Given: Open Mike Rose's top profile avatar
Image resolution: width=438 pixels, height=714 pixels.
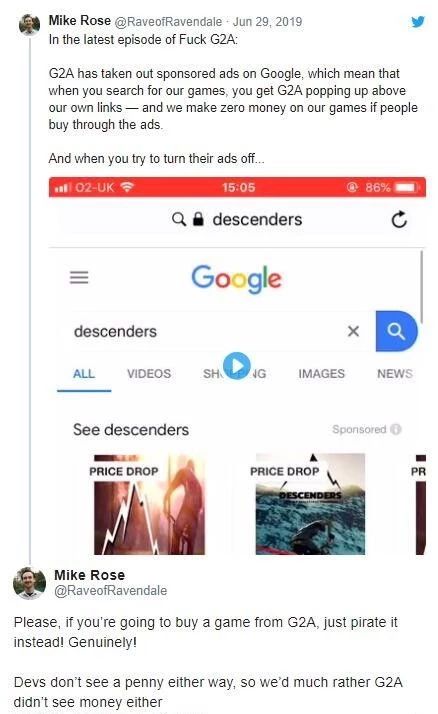Looking at the screenshot, I should 30,24.
